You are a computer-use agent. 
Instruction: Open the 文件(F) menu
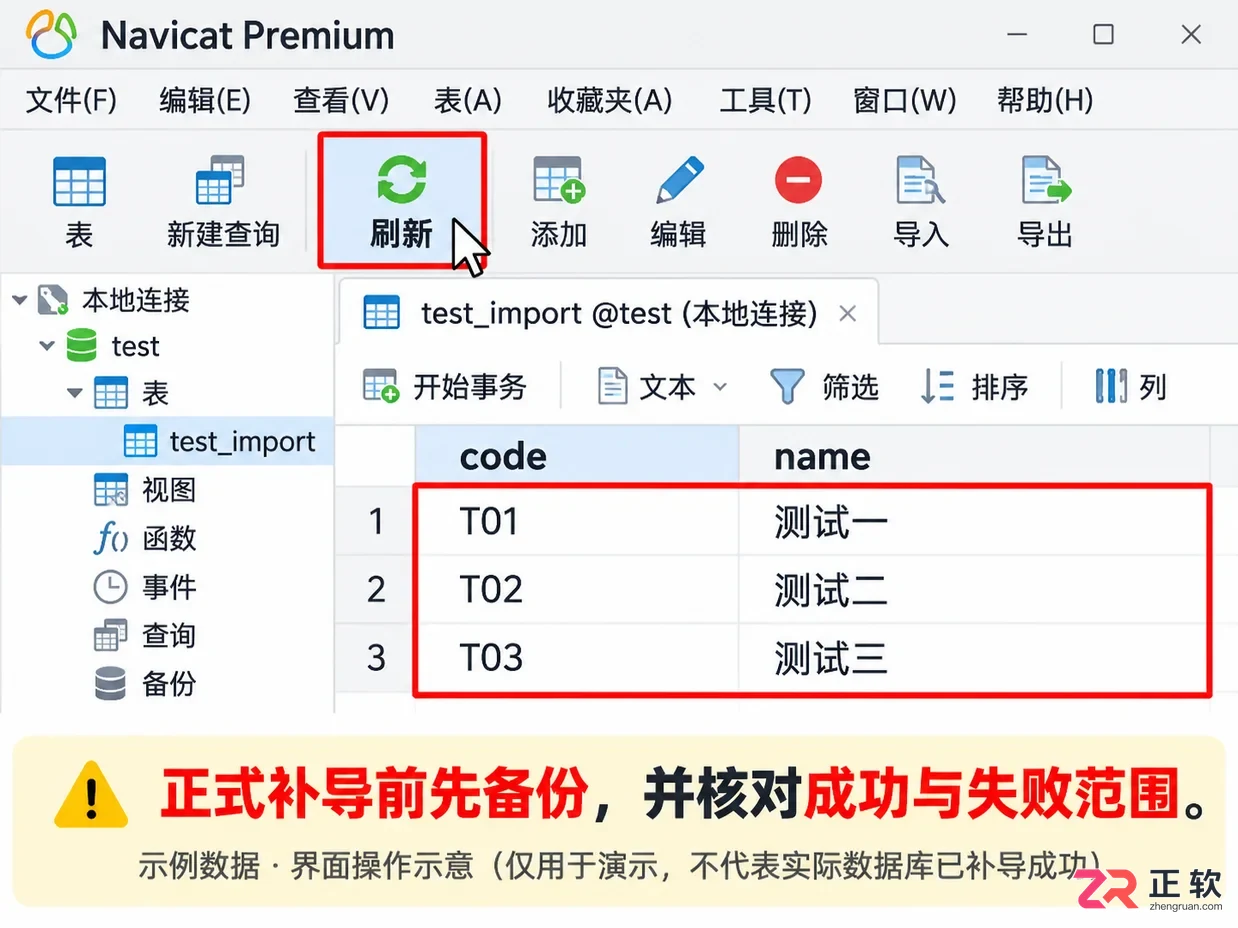click(x=71, y=100)
